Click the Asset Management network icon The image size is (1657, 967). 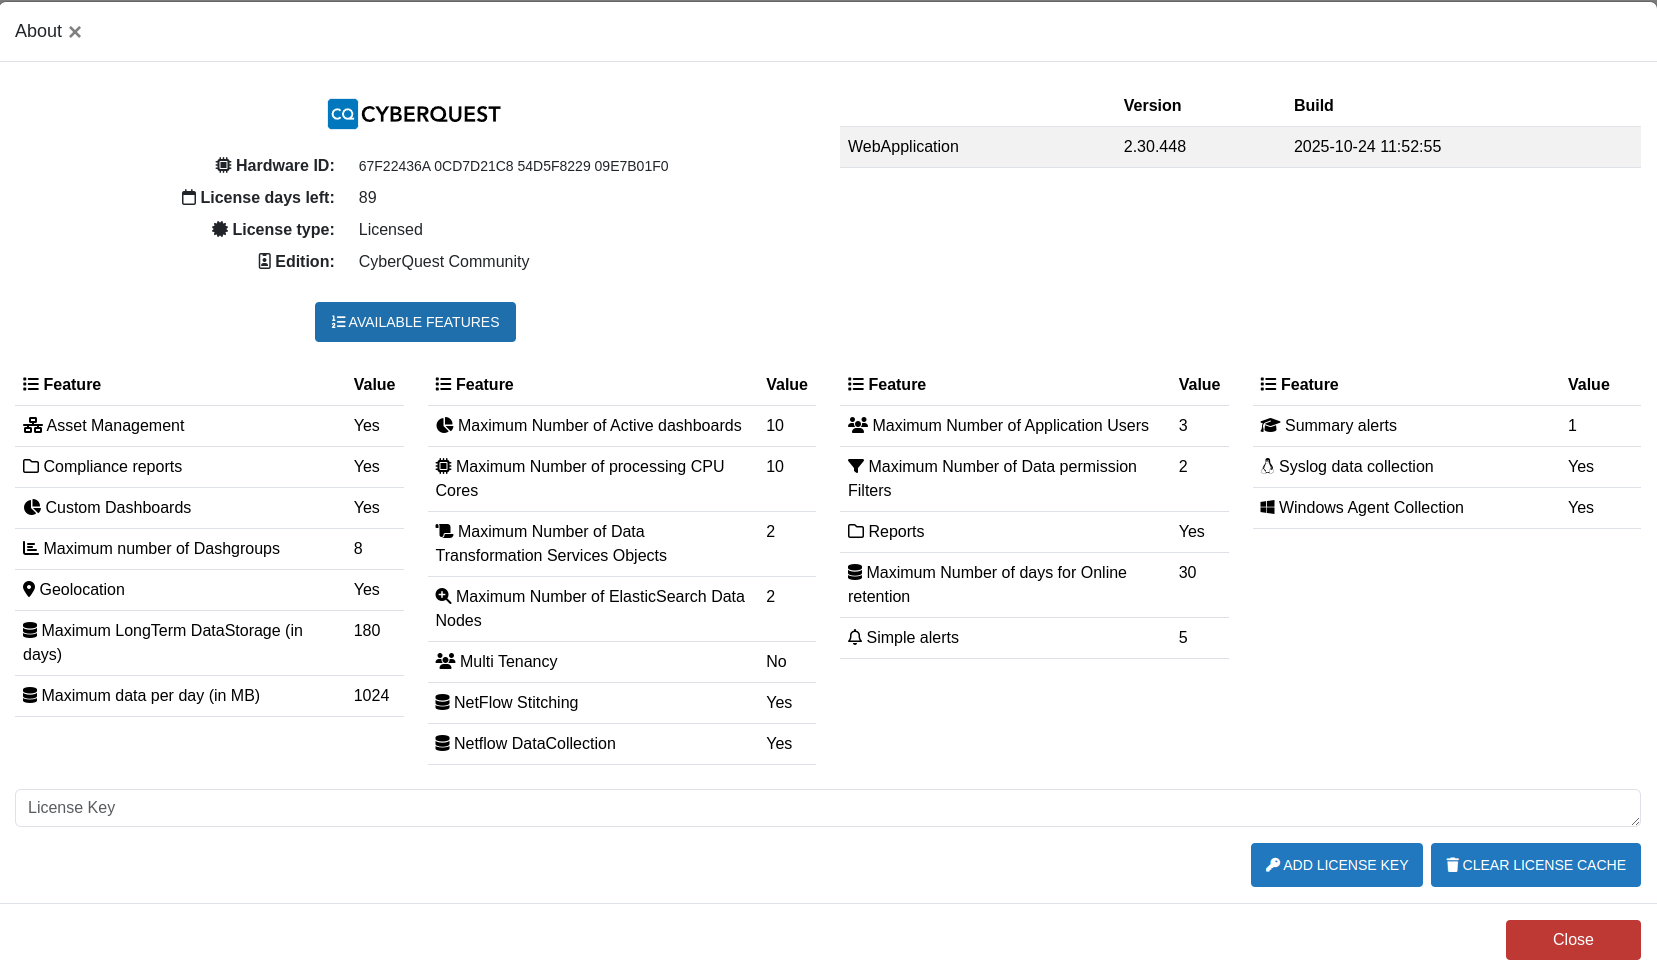[x=32, y=425]
